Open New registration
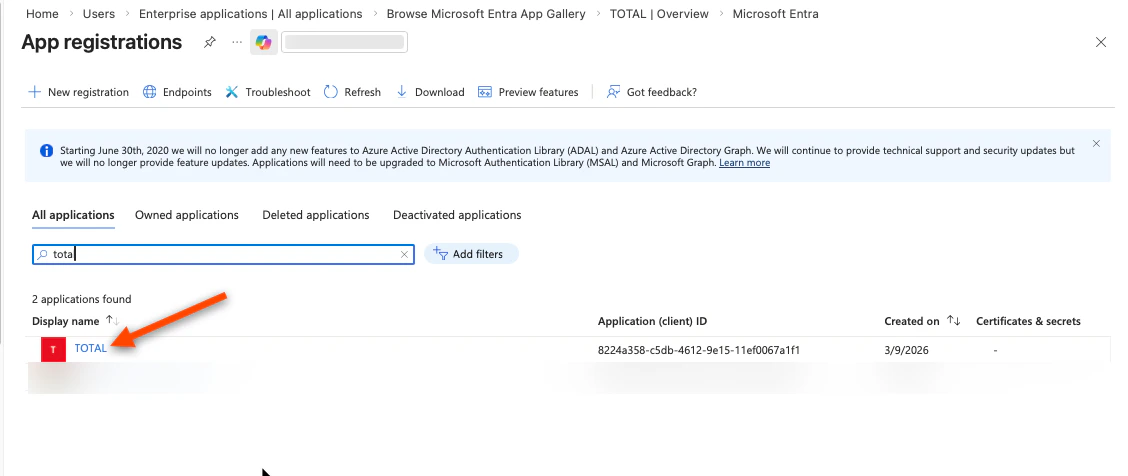Image resolution: width=1128 pixels, height=476 pixels. (x=78, y=92)
